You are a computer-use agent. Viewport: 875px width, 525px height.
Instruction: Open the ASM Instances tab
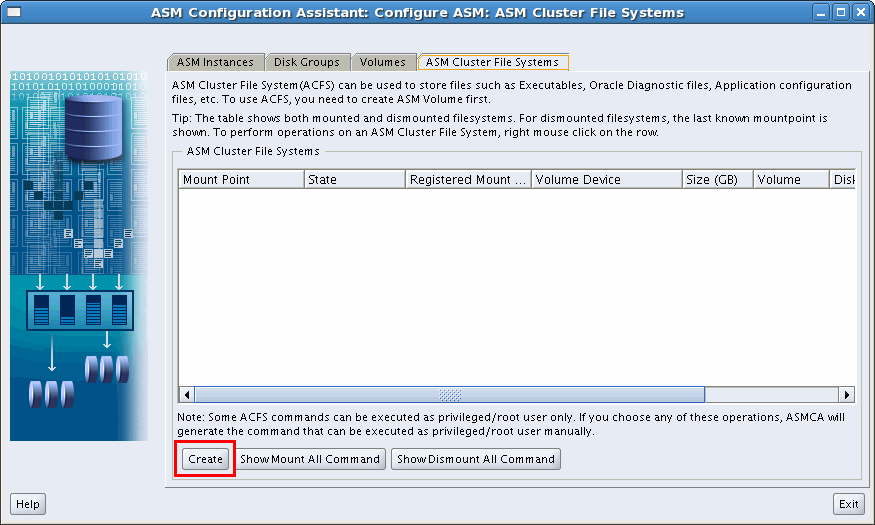(x=215, y=62)
